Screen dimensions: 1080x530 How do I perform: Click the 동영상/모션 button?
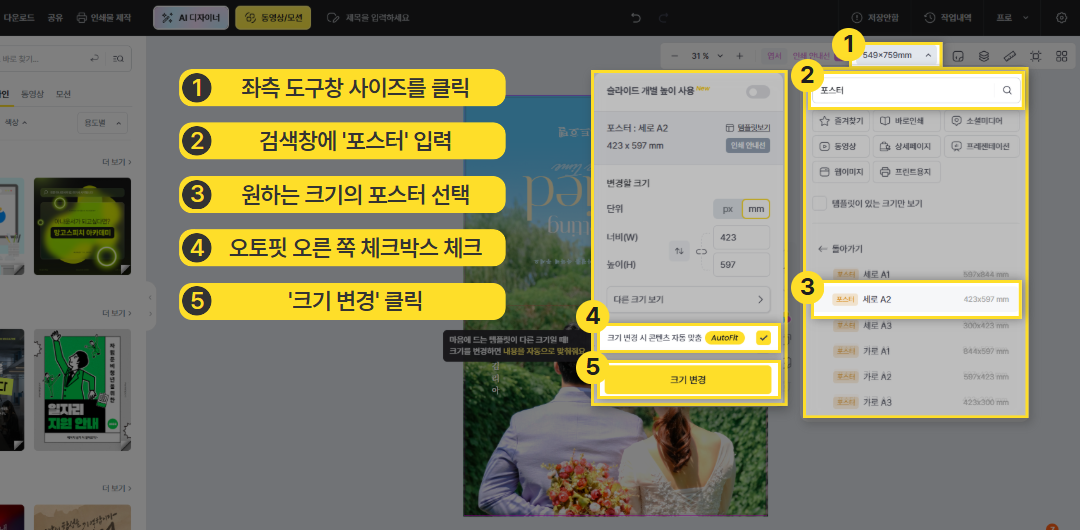click(273, 18)
